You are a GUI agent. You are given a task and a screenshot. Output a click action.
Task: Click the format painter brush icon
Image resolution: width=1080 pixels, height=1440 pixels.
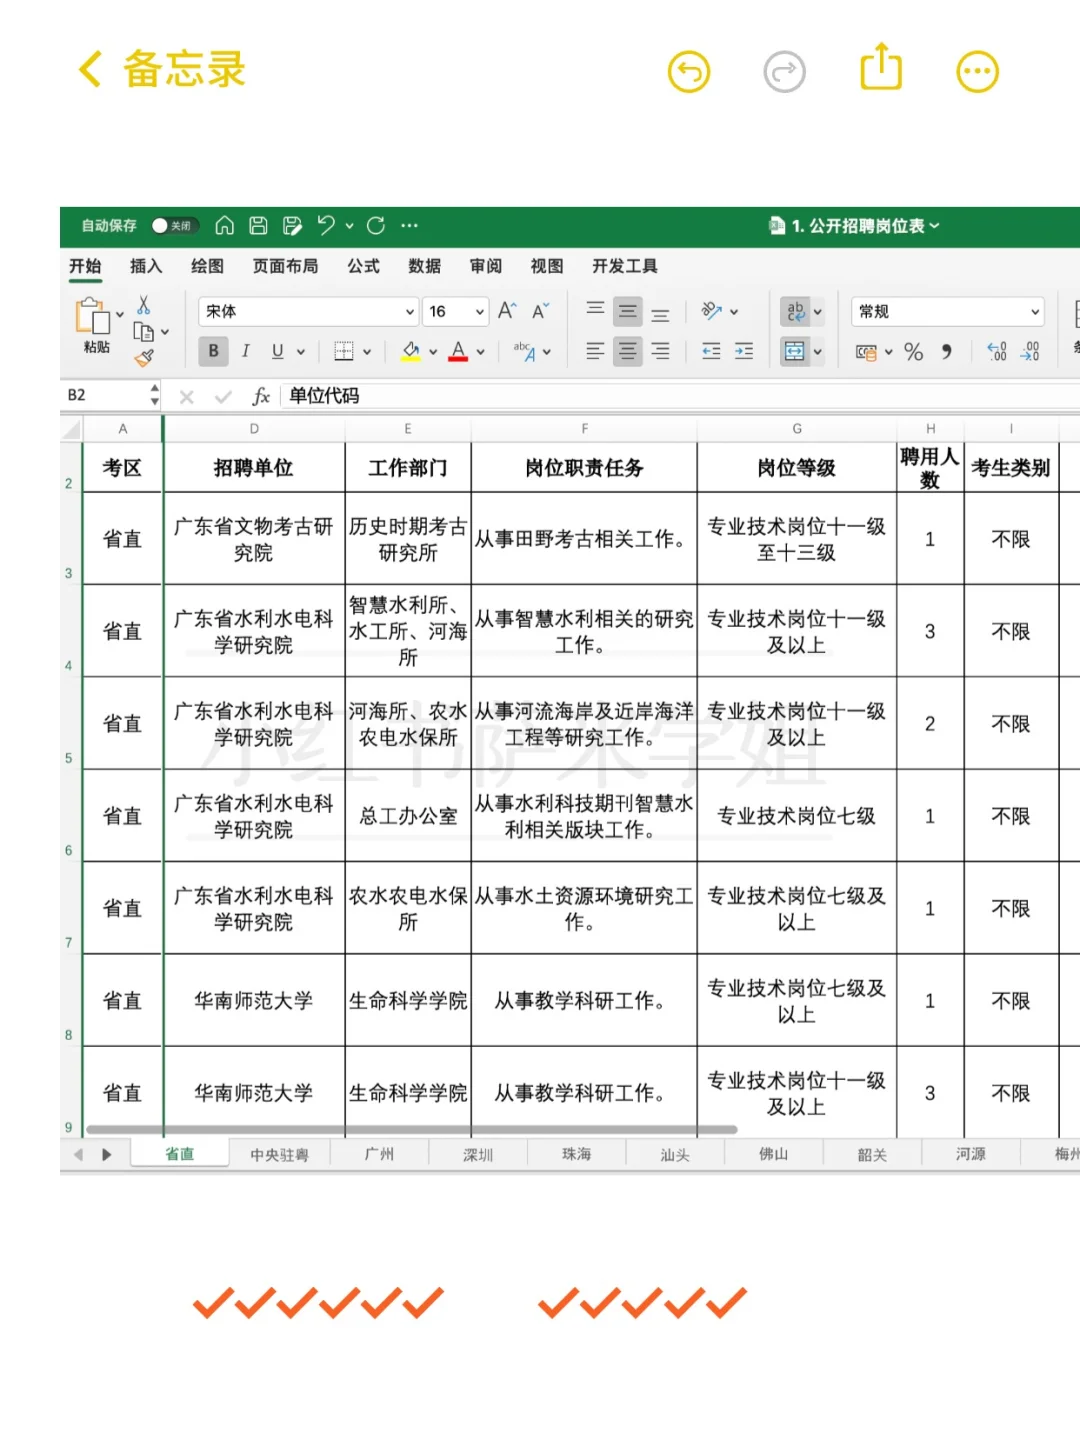pos(144,357)
